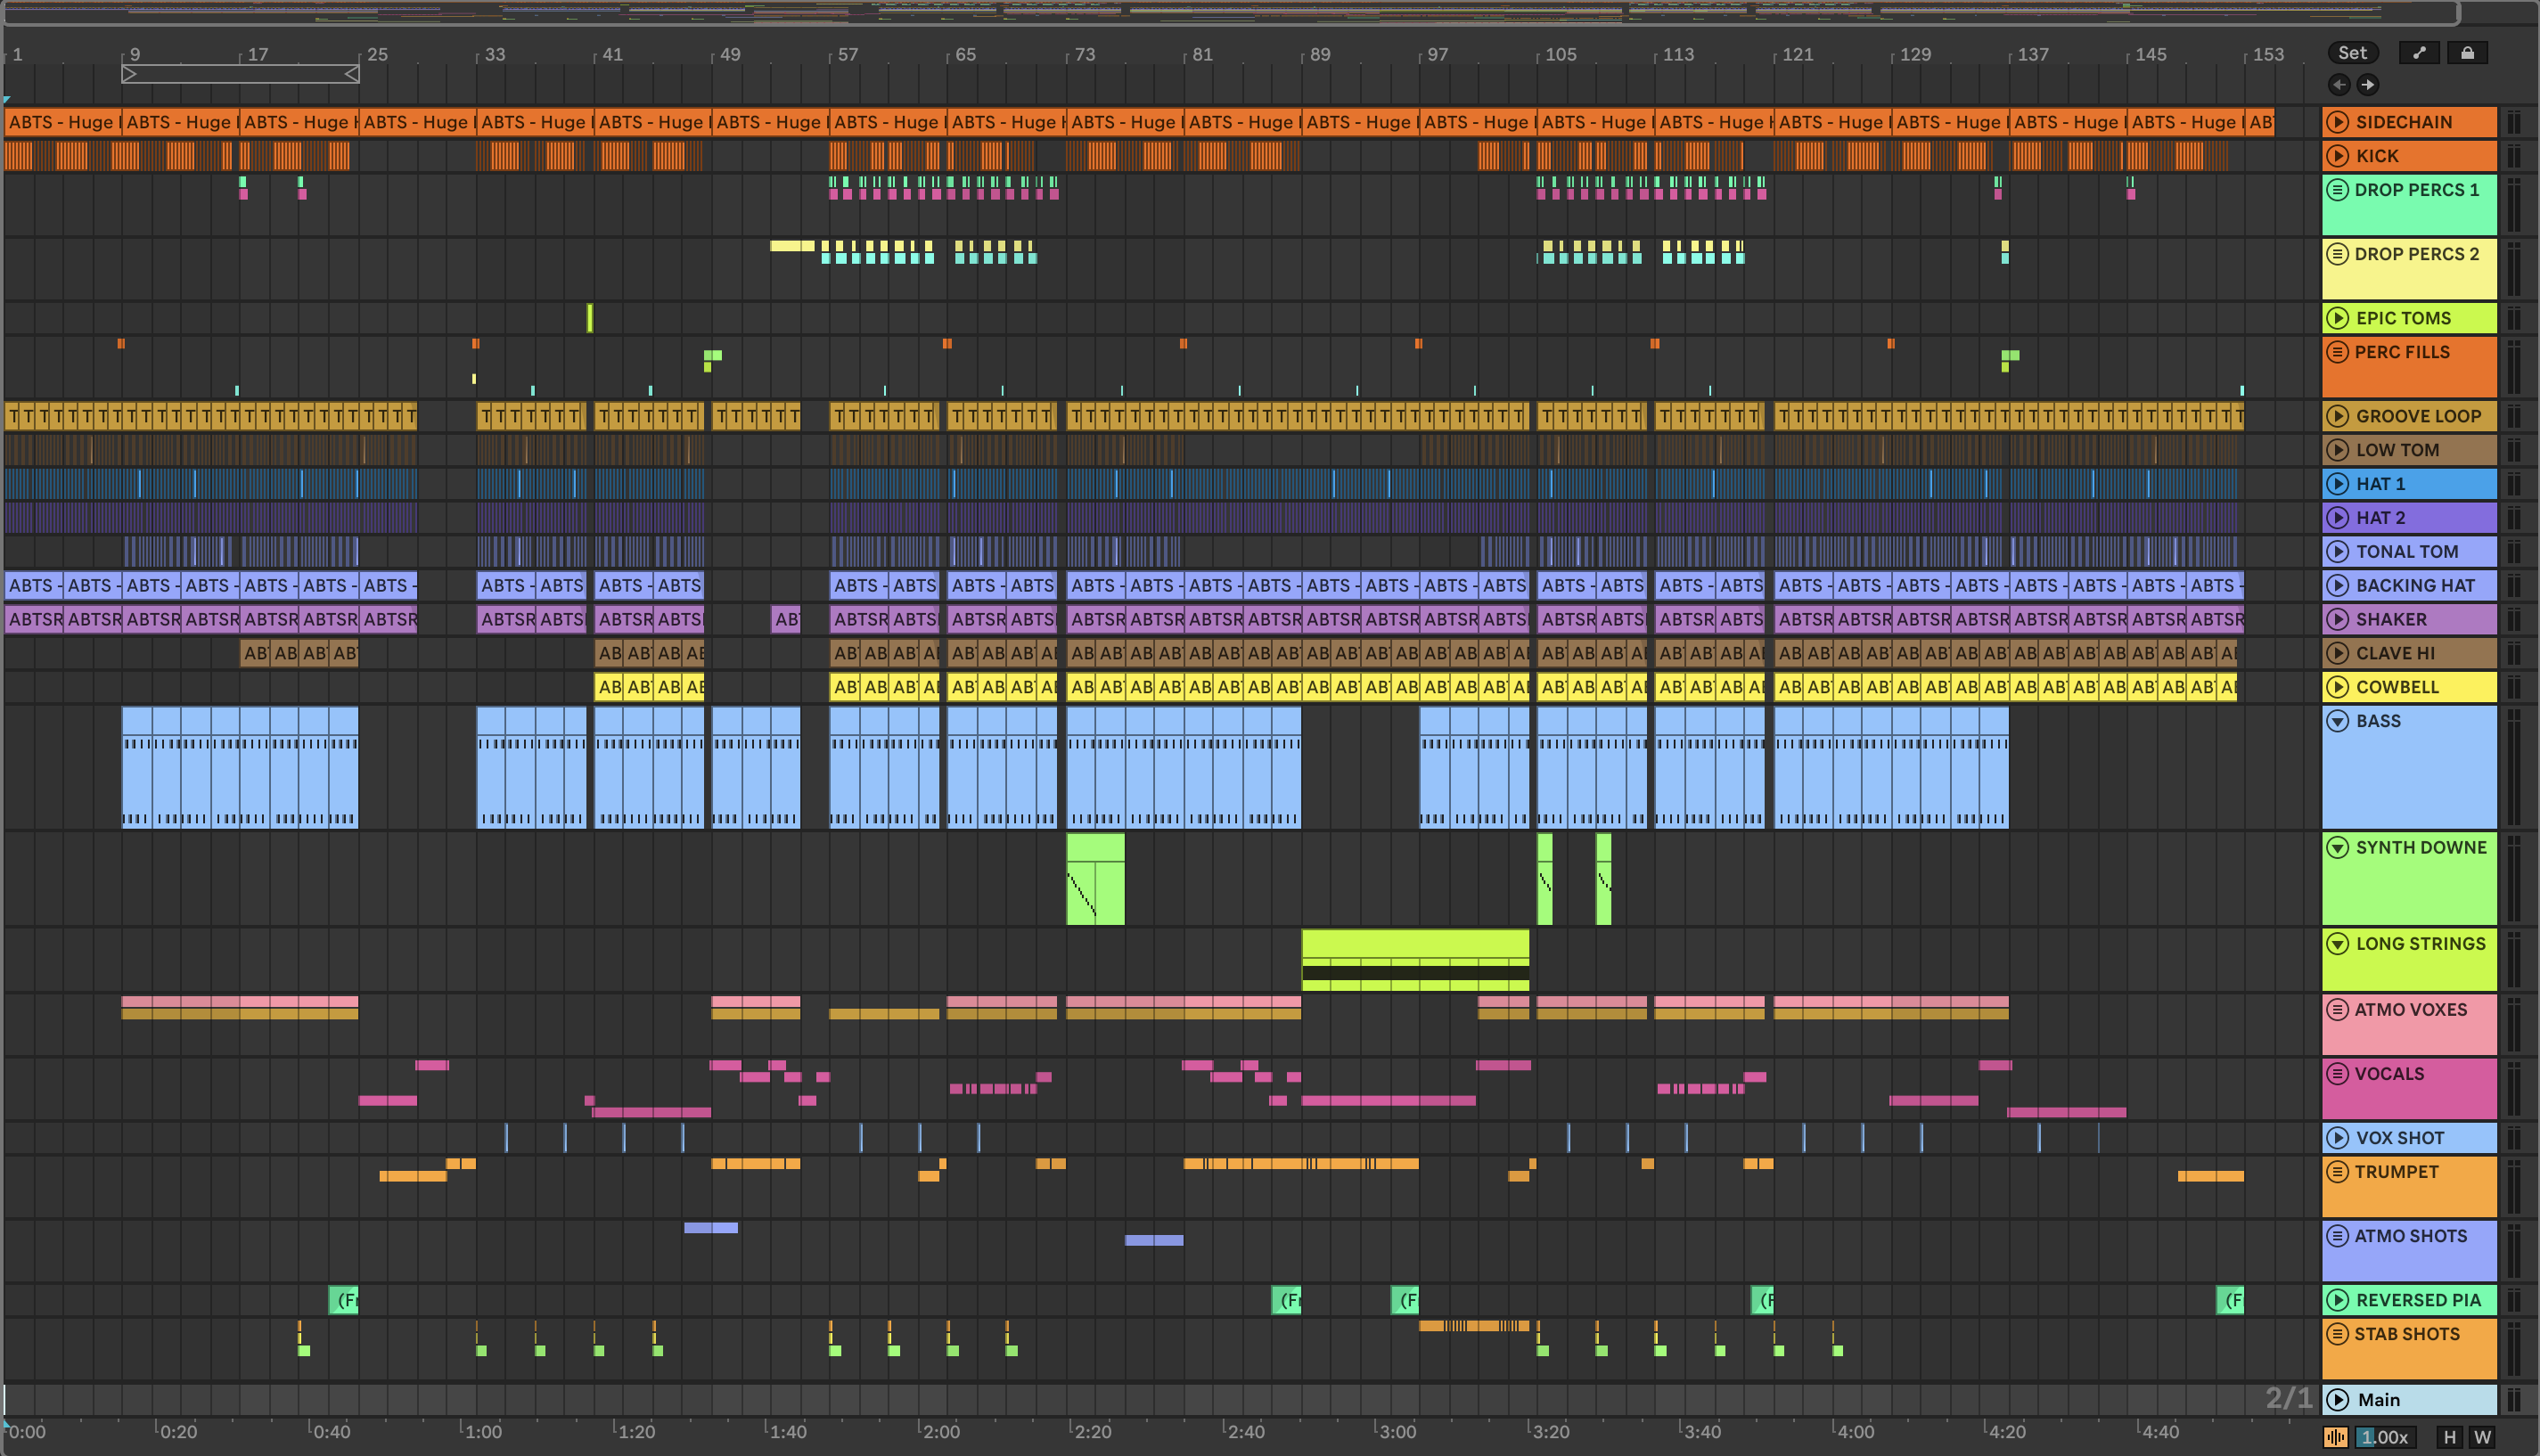Click play icon on COWBELL track

[x=2338, y=687]
